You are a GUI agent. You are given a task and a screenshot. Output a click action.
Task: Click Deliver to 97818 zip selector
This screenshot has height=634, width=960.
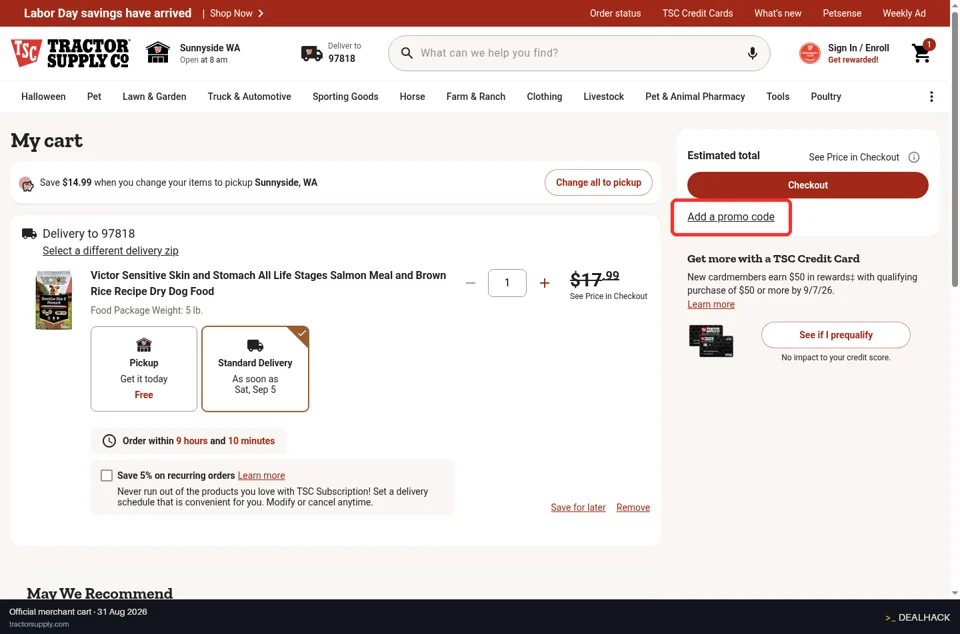[344, 53]
